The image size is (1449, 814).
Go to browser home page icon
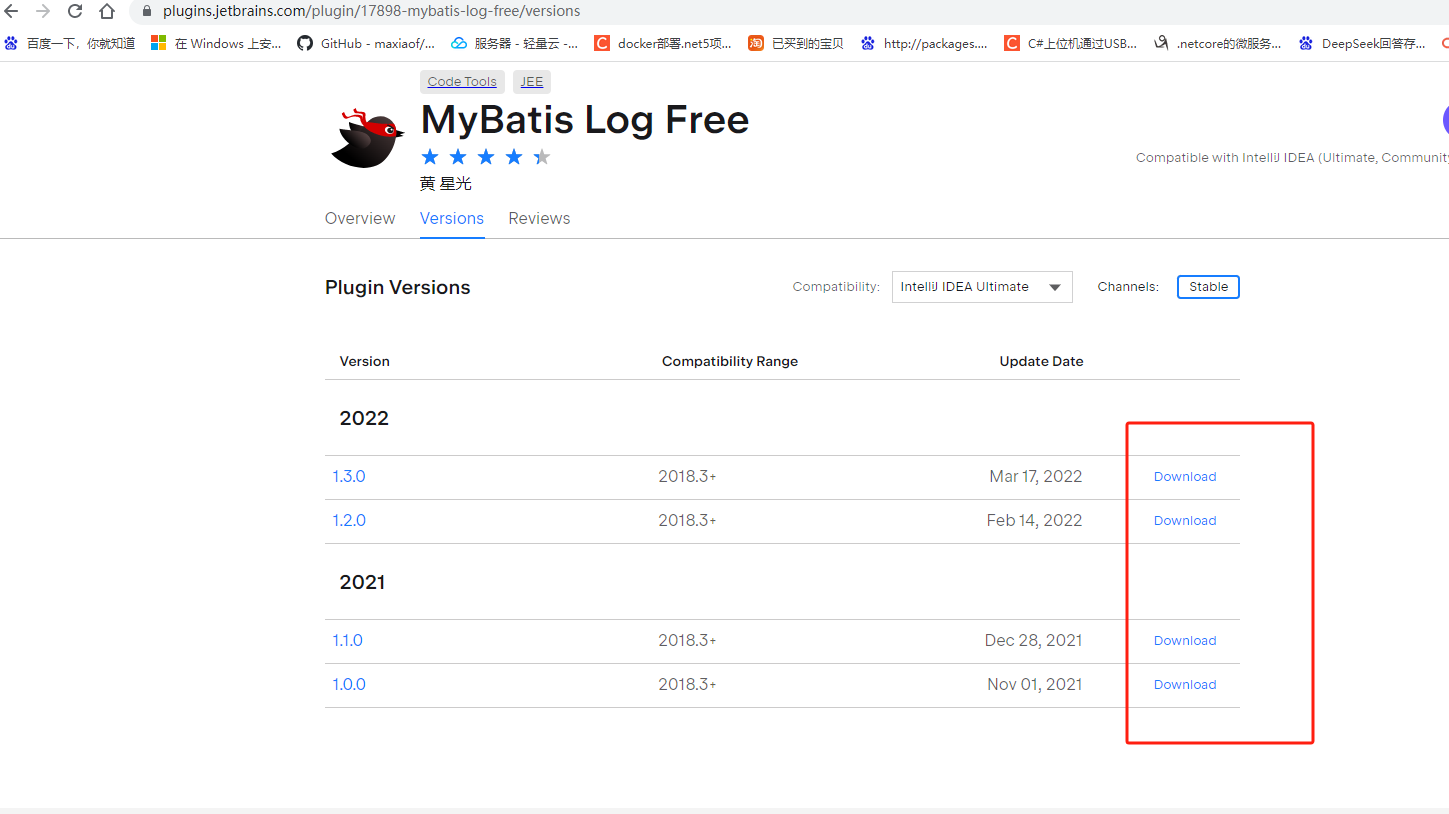click(107, 11)
